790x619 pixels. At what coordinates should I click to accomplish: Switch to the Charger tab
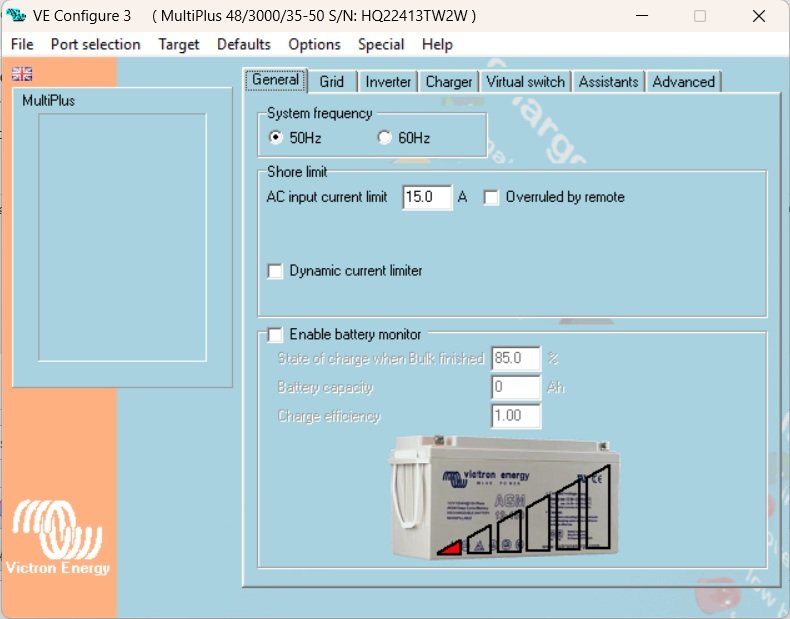pyautogui.click(x=448, y=82)
